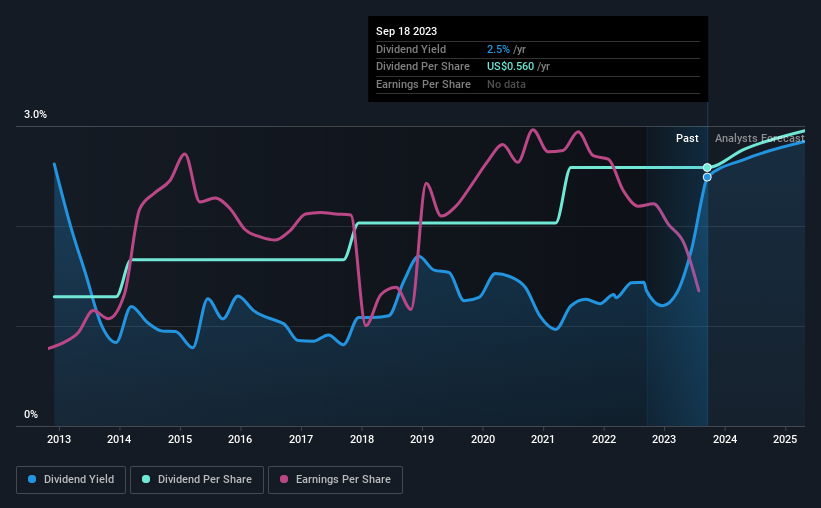Click the teal data point marker at Sep 2023
The height and width of the screenshot is (508, 821).
click(x=707, y=168)
